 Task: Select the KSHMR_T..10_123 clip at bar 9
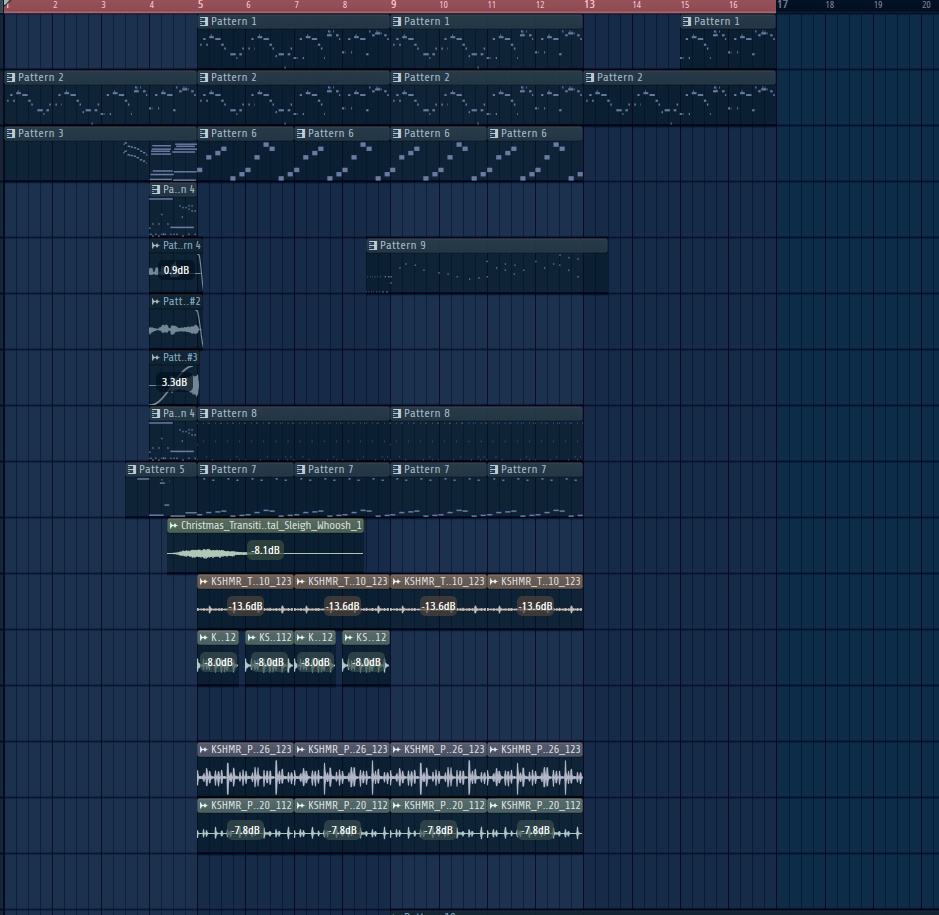coord(438,601)
